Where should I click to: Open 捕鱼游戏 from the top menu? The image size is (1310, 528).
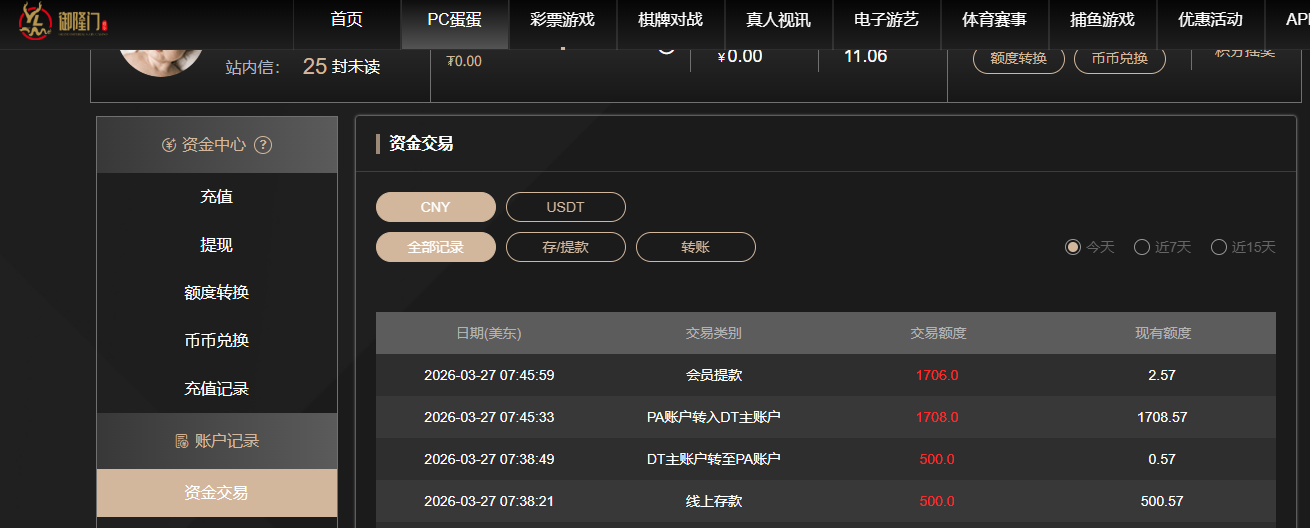[1102, 20]
